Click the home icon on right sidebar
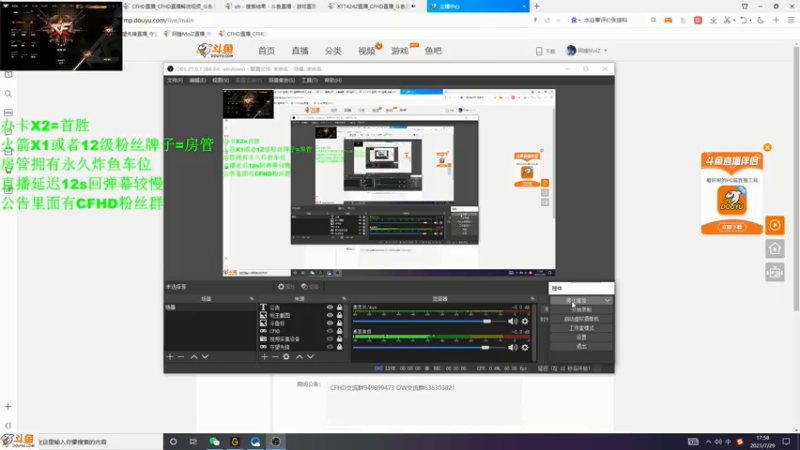Image resolution: width=800 pixels, height=450 pixels. click(x=774, y=248)
